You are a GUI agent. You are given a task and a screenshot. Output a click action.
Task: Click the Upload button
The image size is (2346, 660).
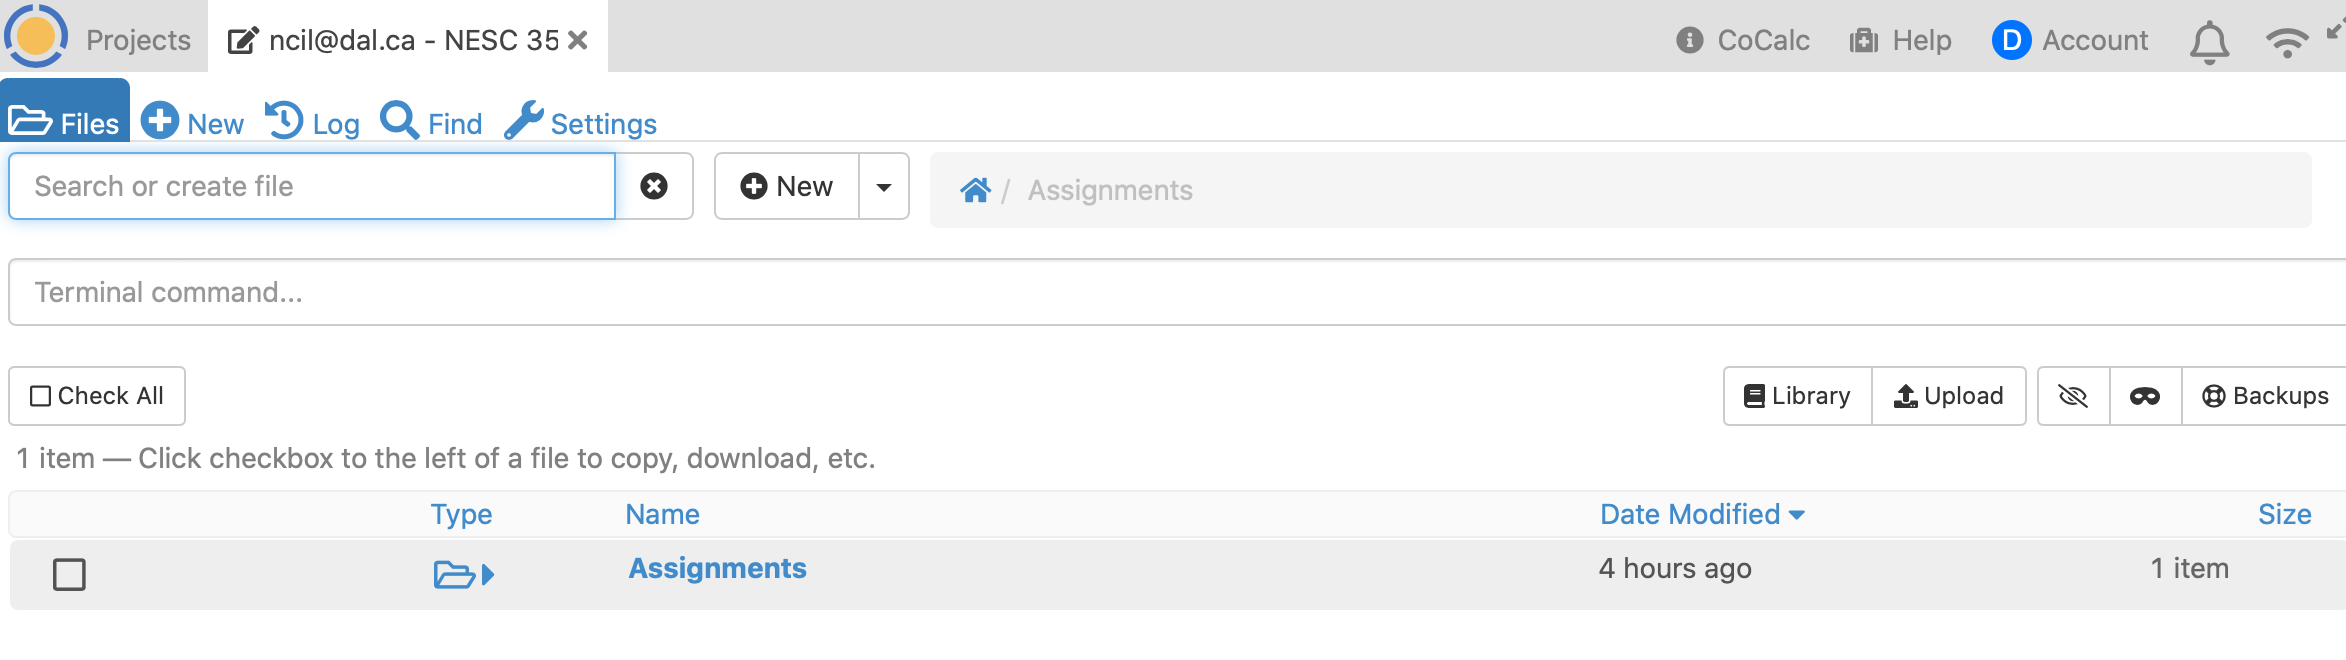coord(1948,397)
